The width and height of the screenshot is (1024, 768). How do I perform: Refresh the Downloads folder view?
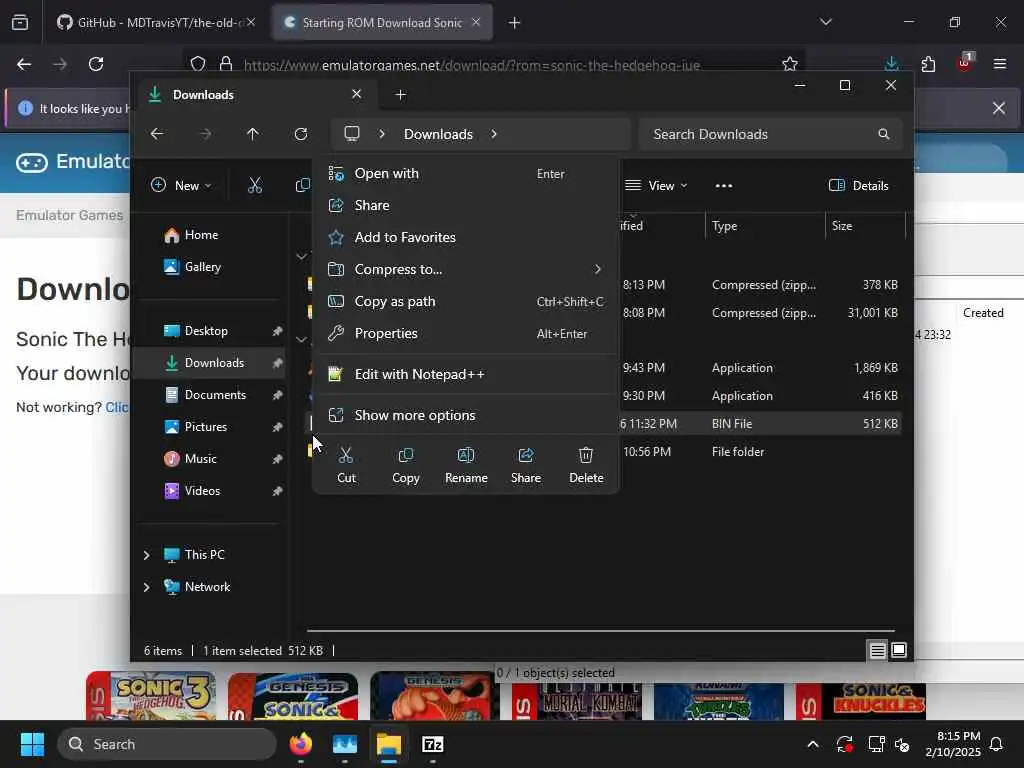300,135
